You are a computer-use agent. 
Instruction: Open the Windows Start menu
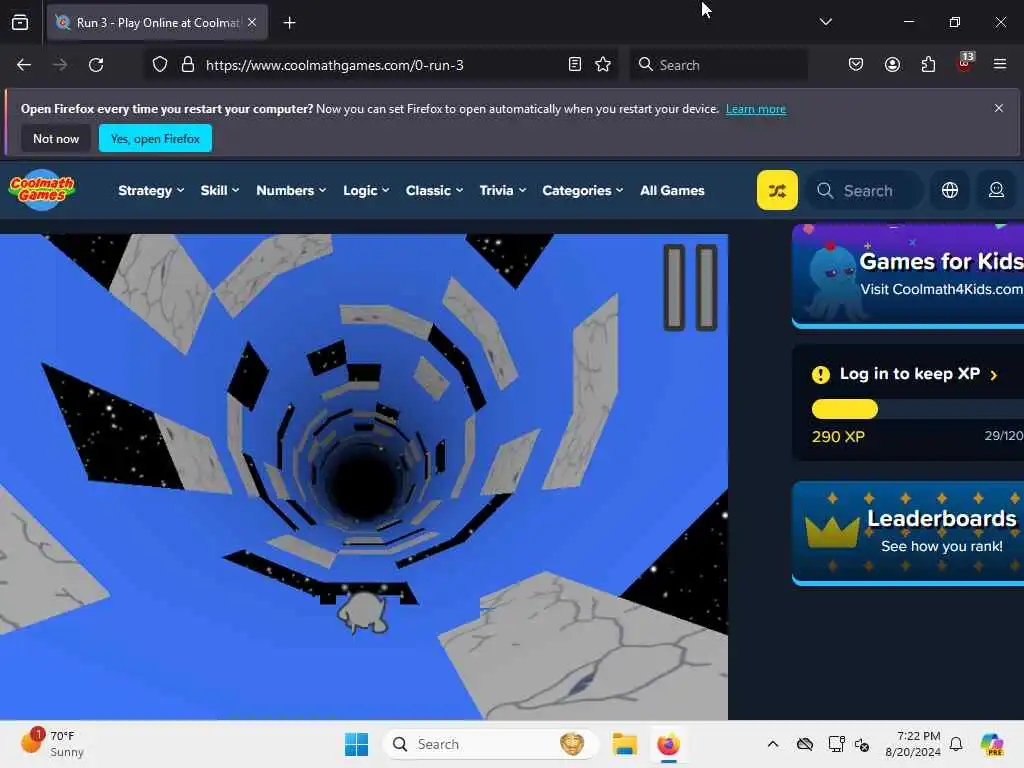(x=357, y=744)
